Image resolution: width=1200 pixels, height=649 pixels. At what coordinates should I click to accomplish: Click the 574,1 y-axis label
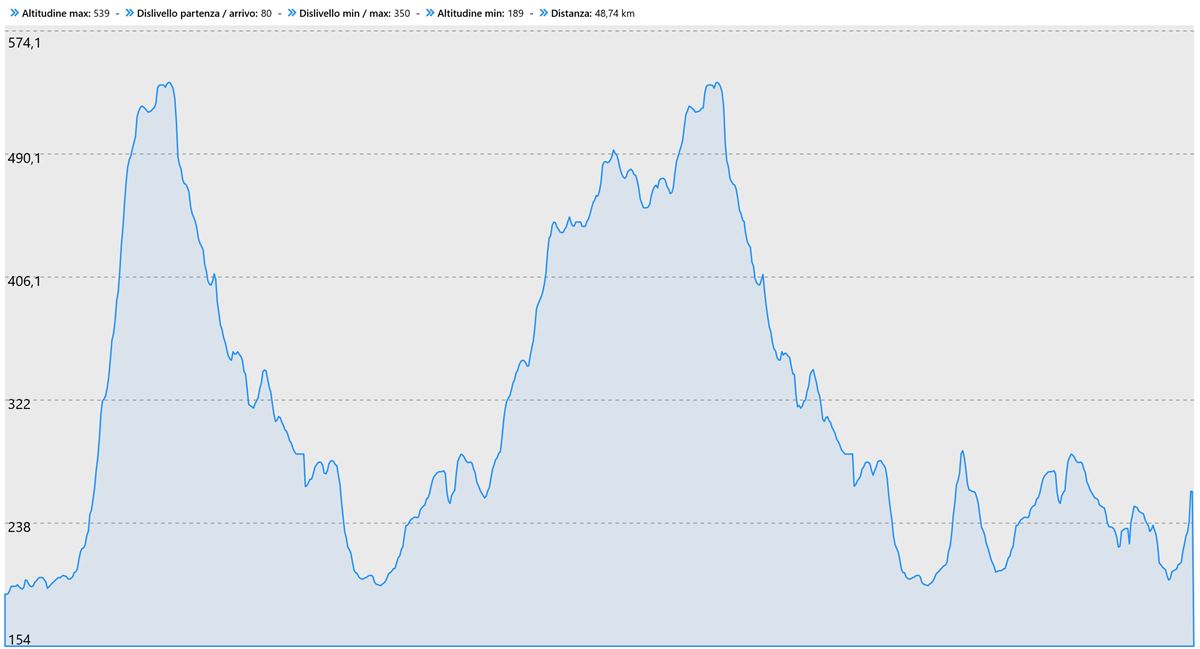[x=25, y=43]
